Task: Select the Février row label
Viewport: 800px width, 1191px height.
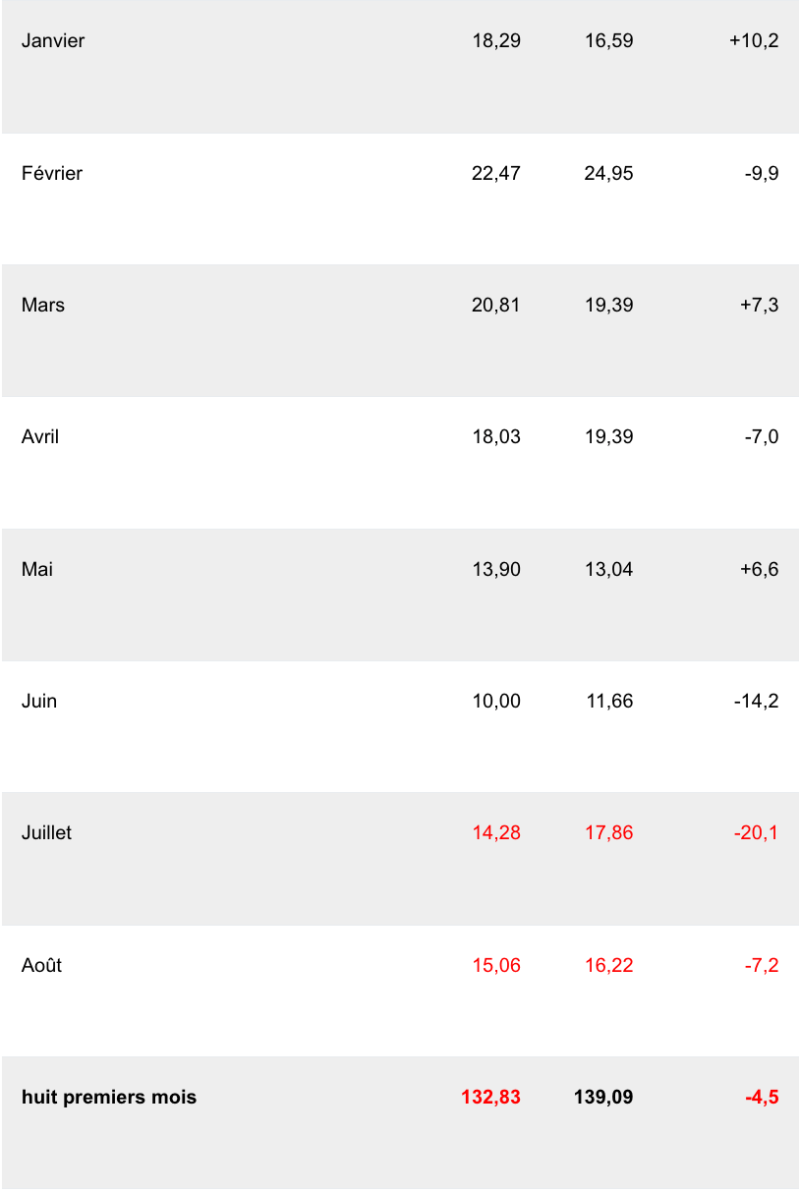Action: tap(52, 173)
